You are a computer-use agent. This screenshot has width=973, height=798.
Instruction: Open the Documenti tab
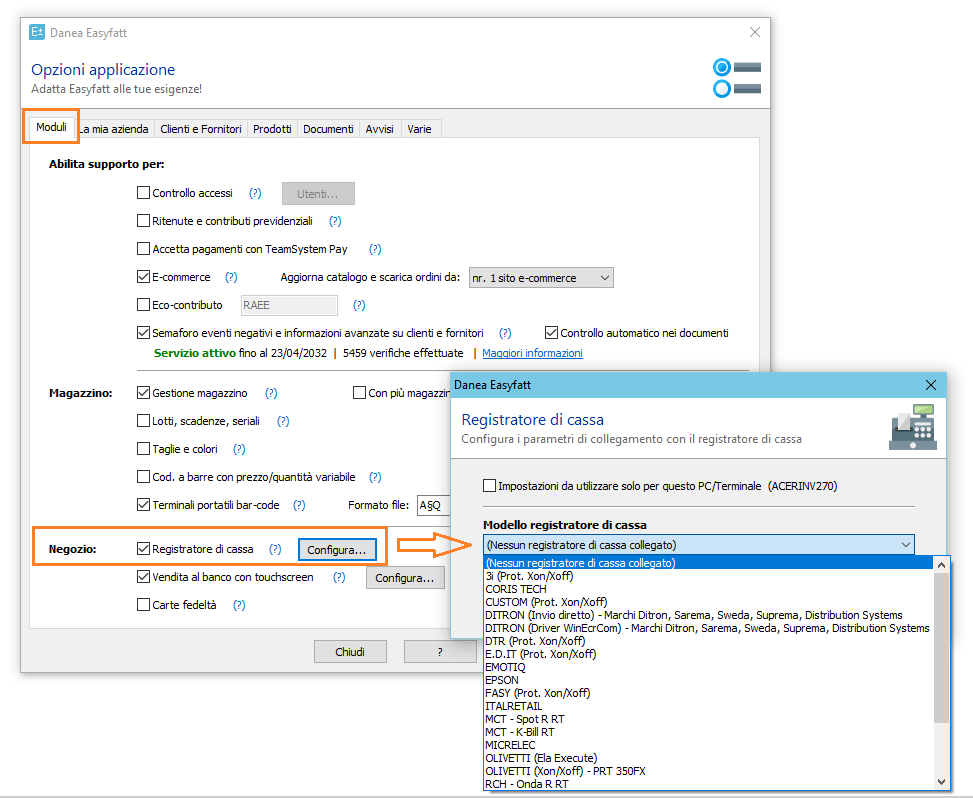[328, 128]
